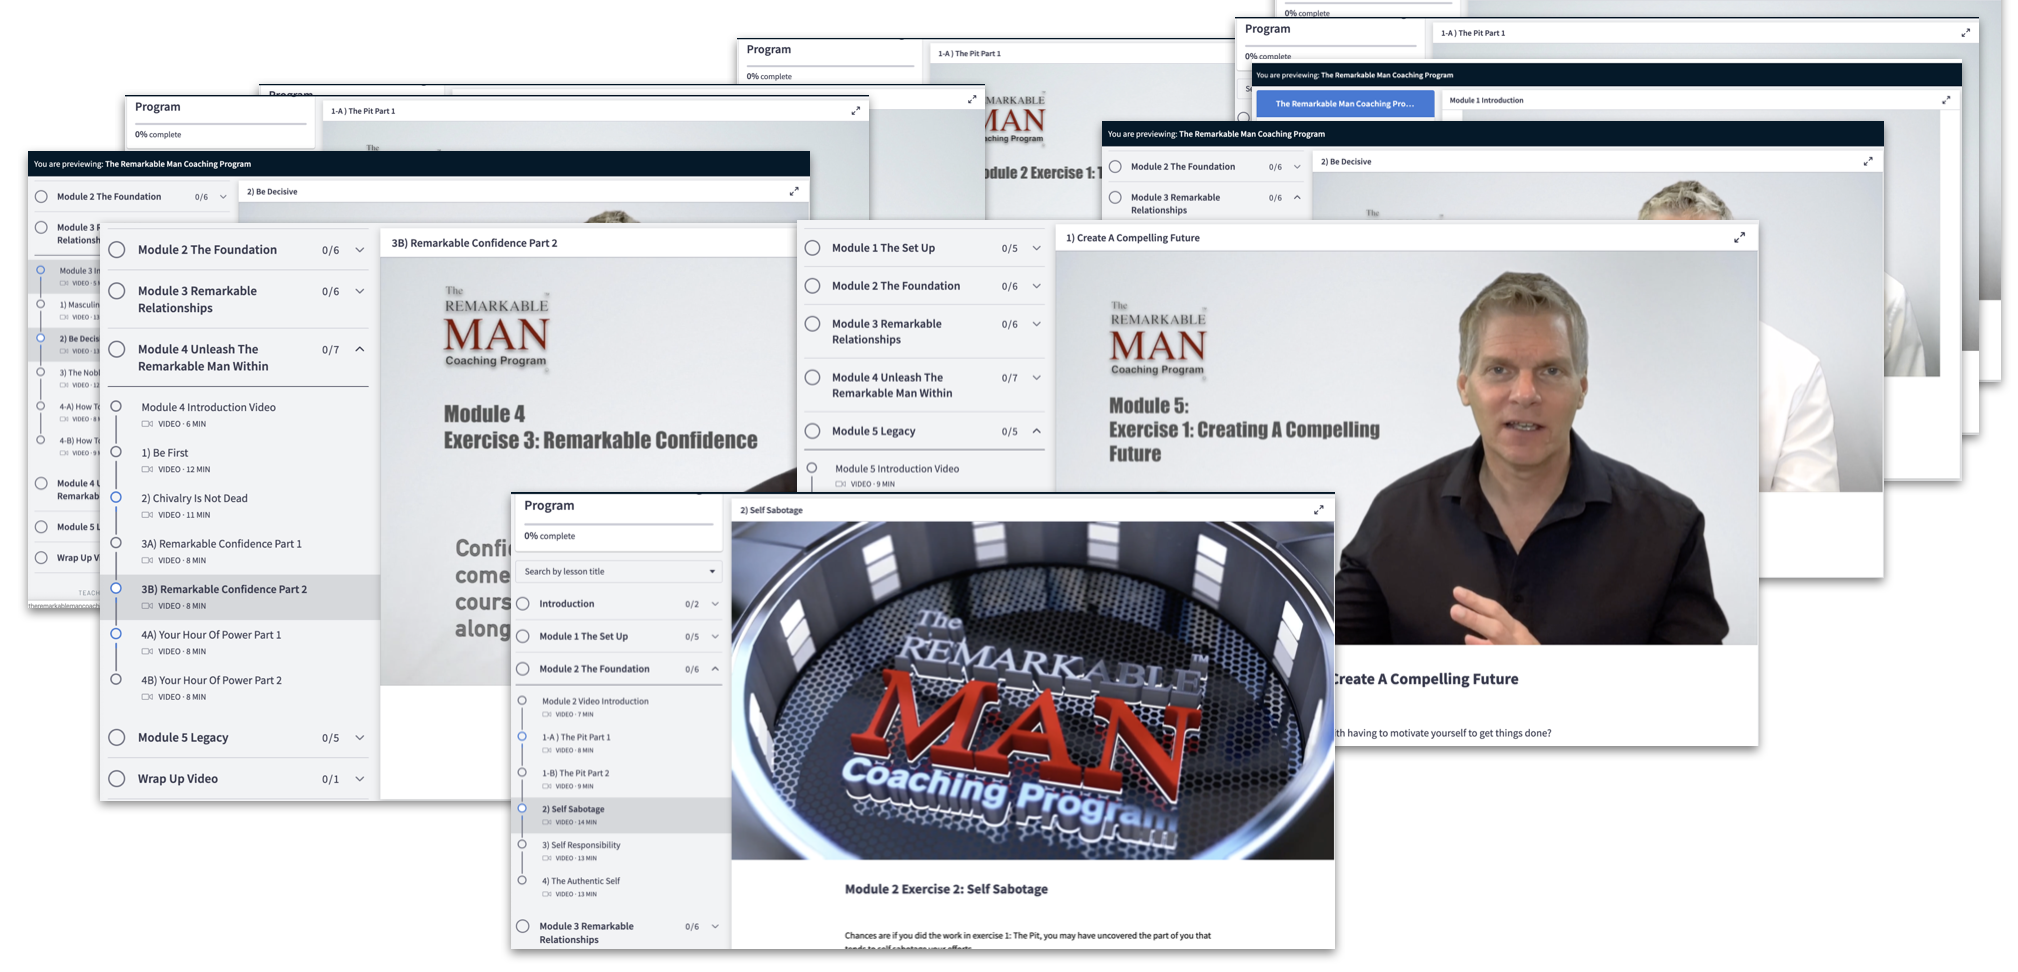The height and width of the screenshot is (972, 2018).
Task: Expand the Wrap Up Video chevron
Action: pos(360,779)
